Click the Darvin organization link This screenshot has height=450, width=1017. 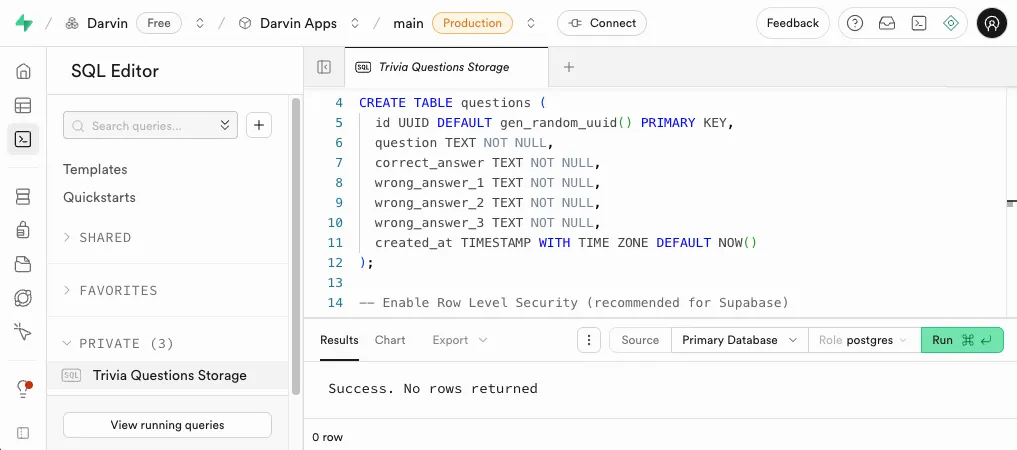[108, 23]
